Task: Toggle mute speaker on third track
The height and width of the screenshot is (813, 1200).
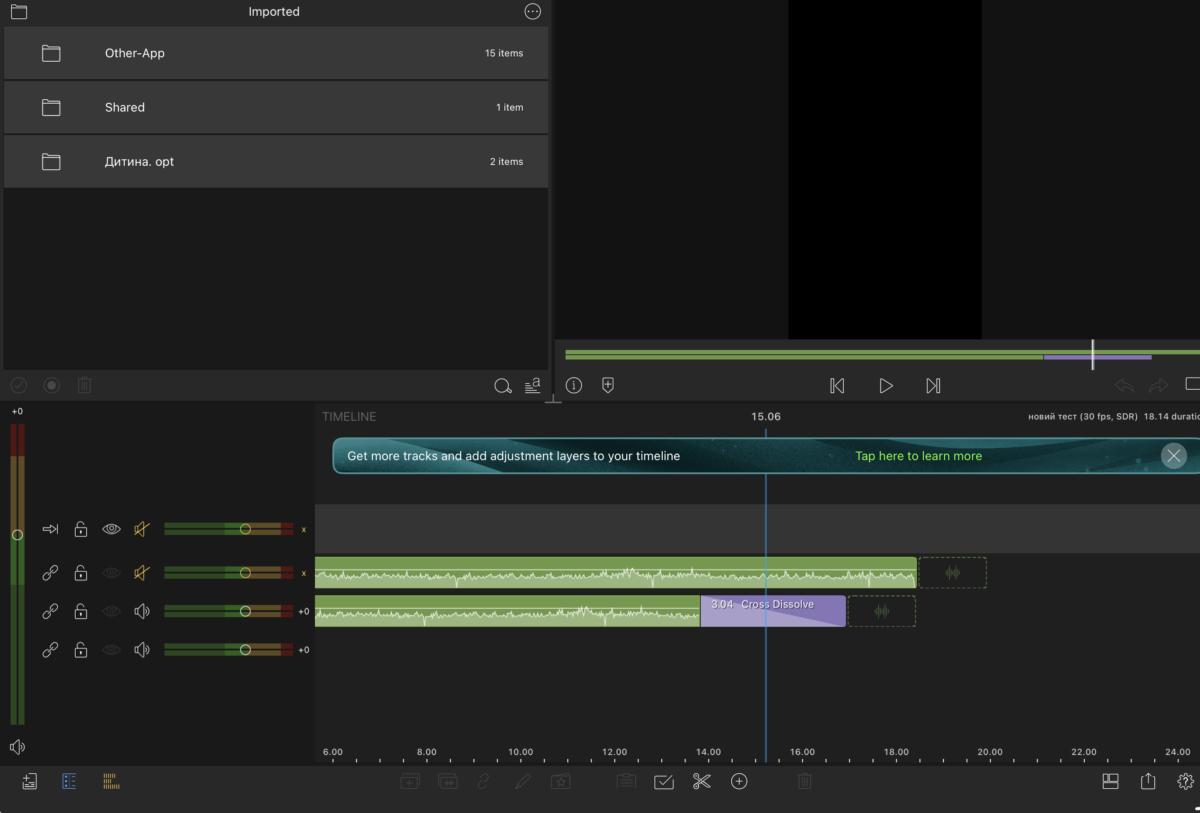Action: click(142, 611)
